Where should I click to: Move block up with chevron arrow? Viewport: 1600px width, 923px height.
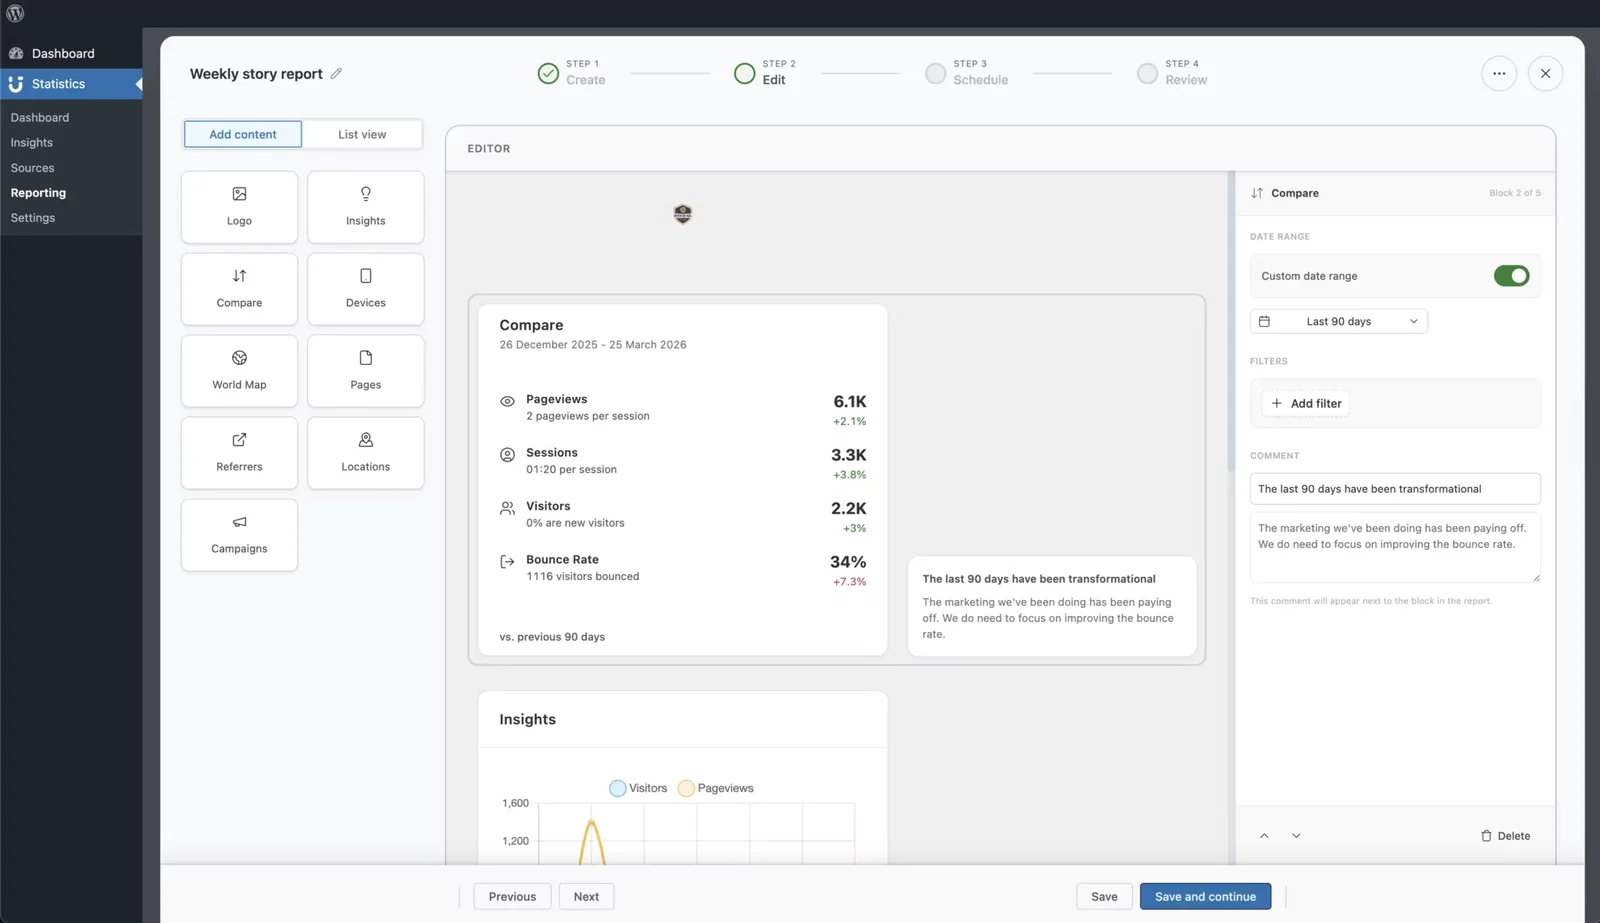coord(1264,836)
